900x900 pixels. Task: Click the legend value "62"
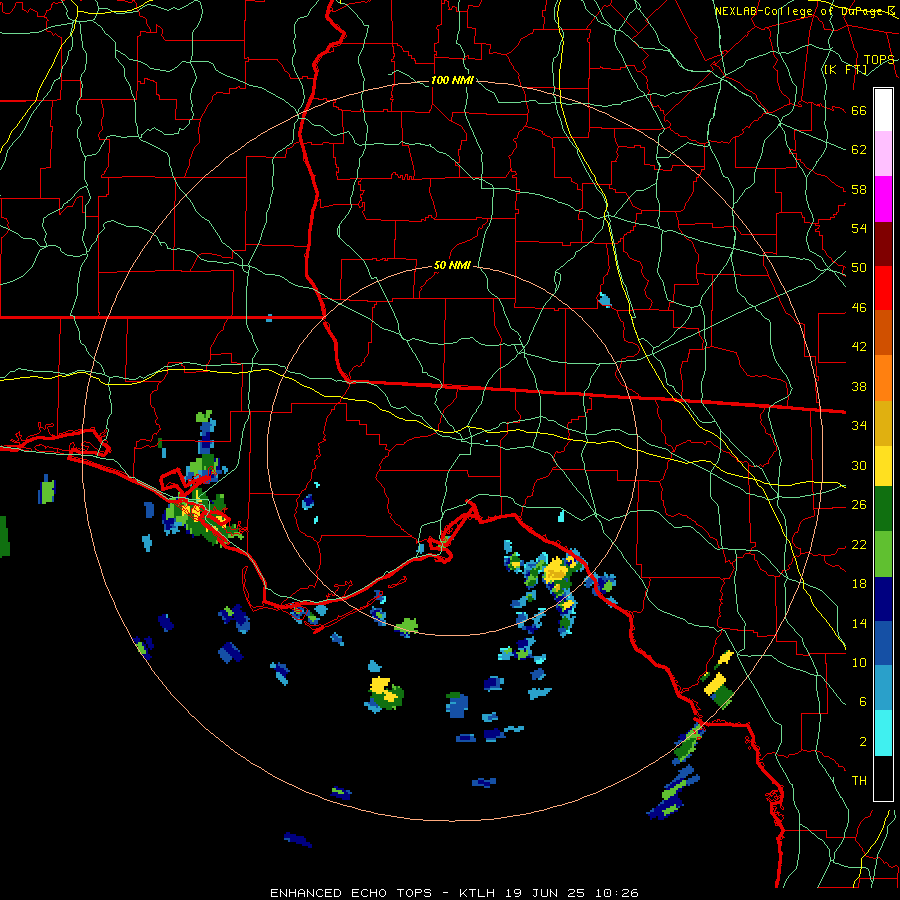pos(859,150)
